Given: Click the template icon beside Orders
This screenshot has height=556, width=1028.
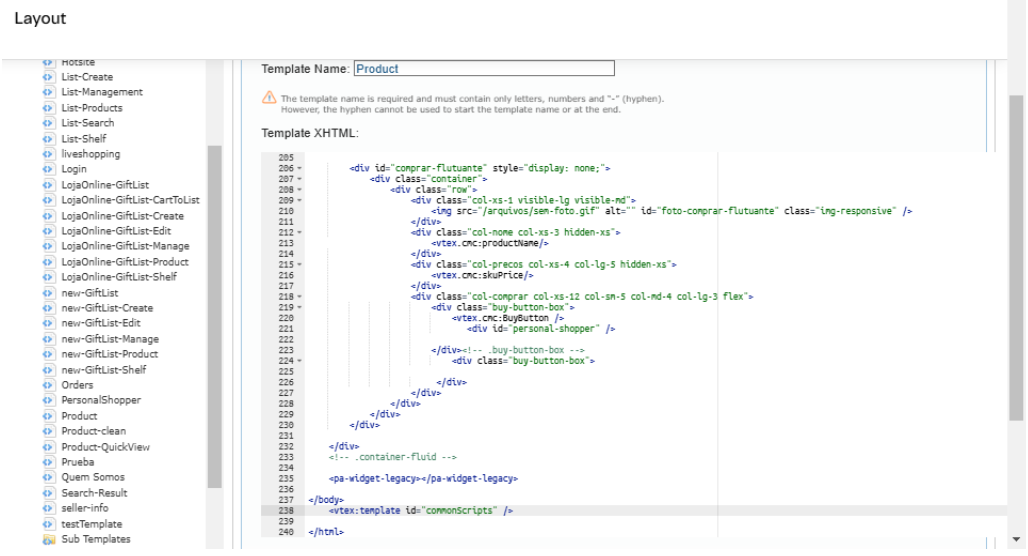Looking at the screenshot, I should [49, 385].
